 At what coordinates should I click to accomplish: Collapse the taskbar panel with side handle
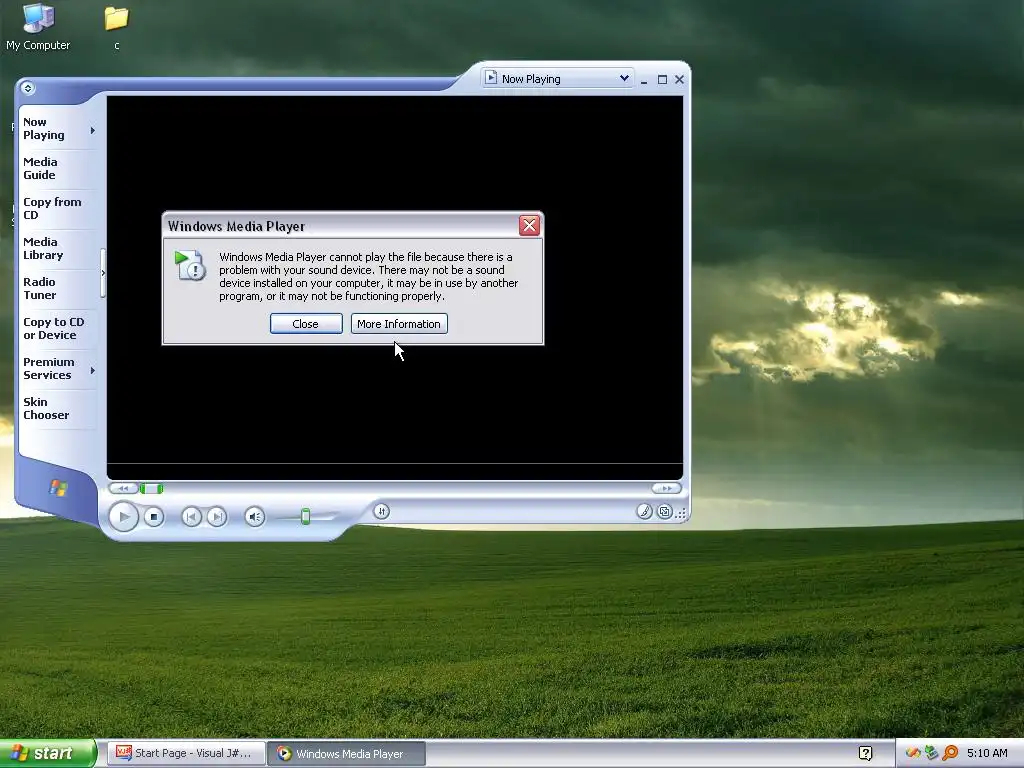103,273
